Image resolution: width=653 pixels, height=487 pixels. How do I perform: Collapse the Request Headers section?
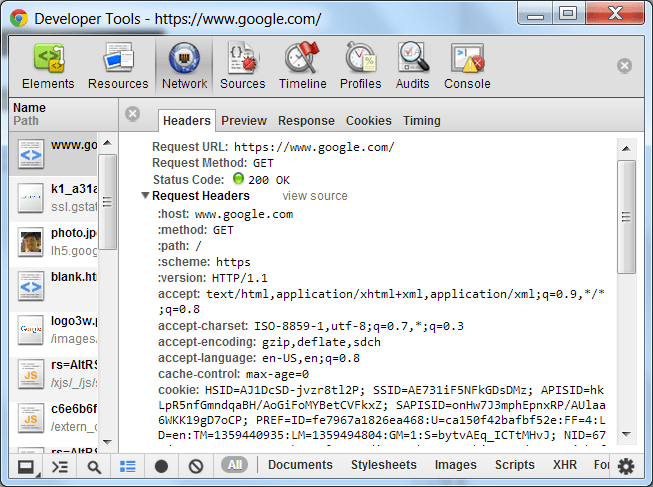[145, 195]
